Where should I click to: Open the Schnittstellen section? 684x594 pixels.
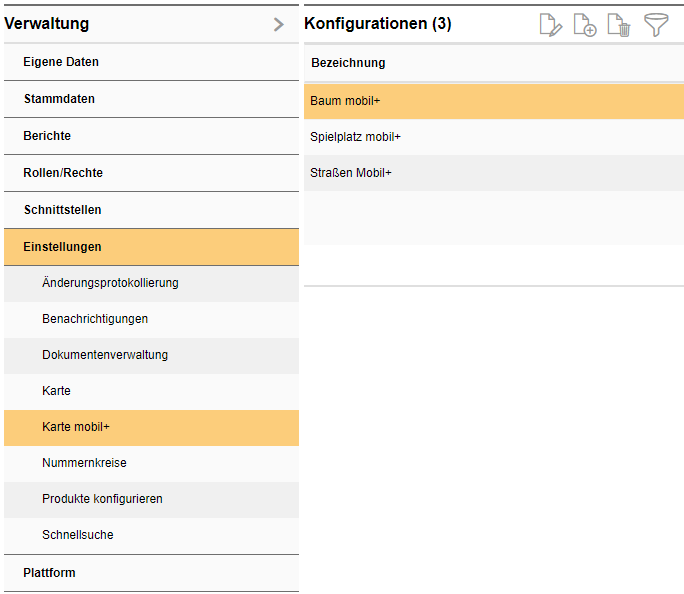click(x=62, y=210)
